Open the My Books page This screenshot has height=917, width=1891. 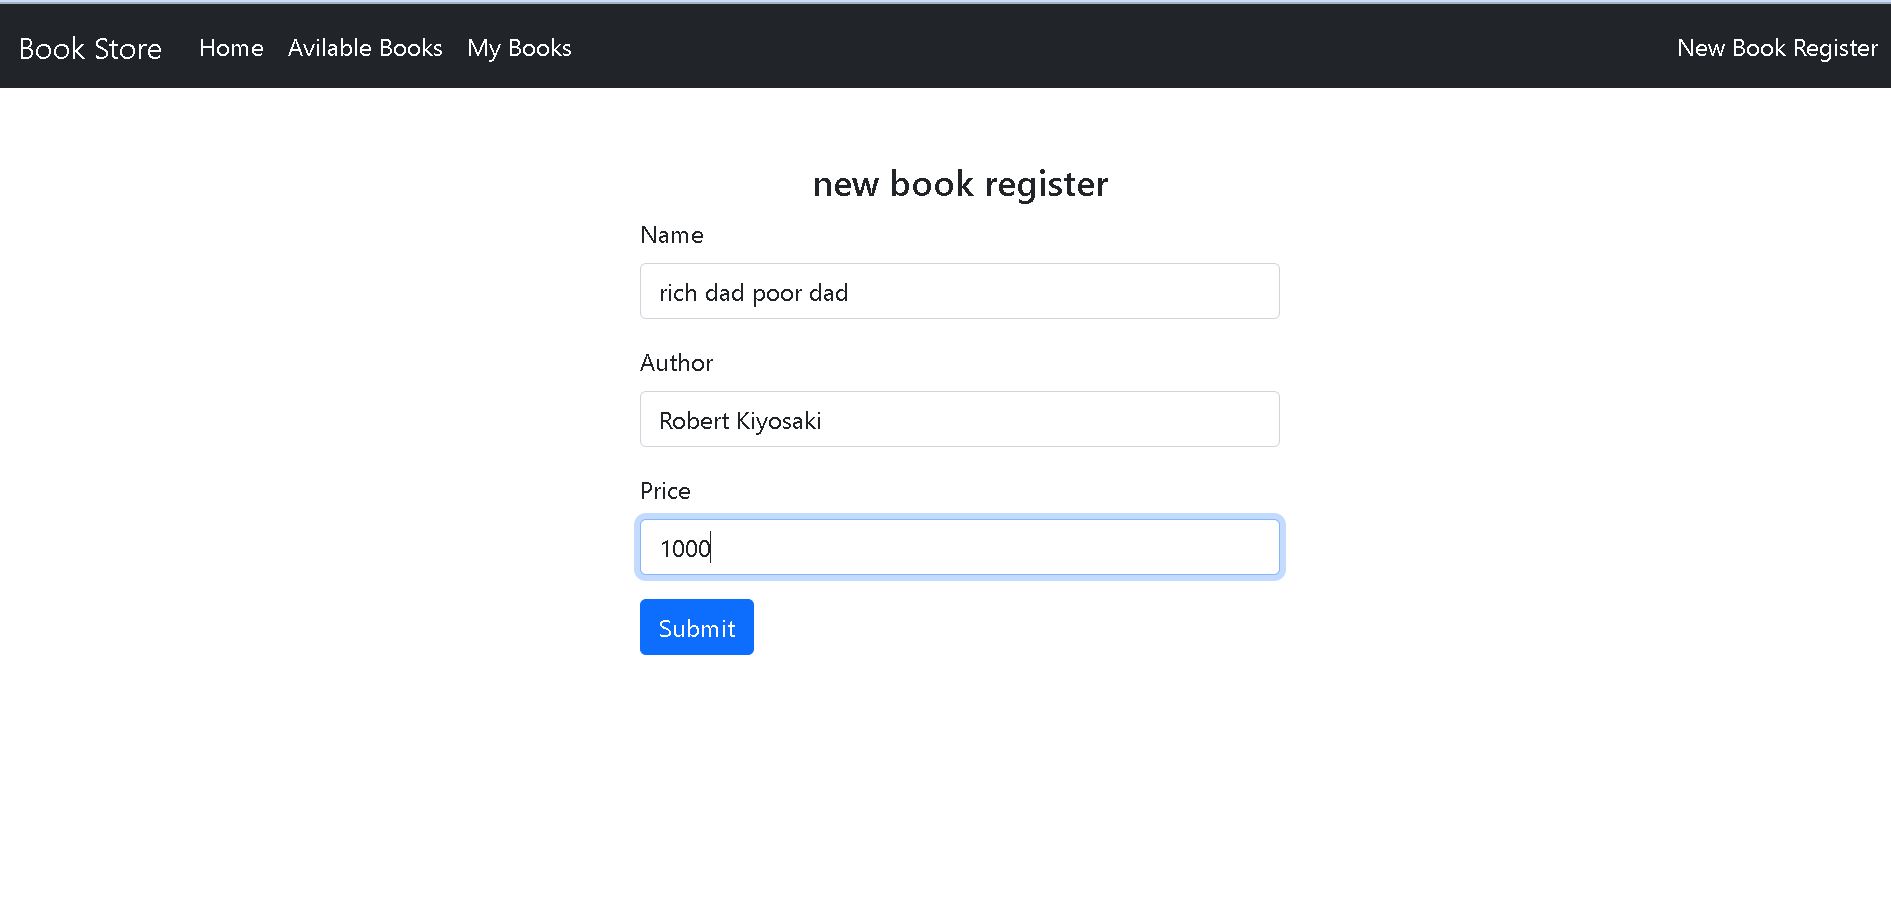[x=519, y=48]
